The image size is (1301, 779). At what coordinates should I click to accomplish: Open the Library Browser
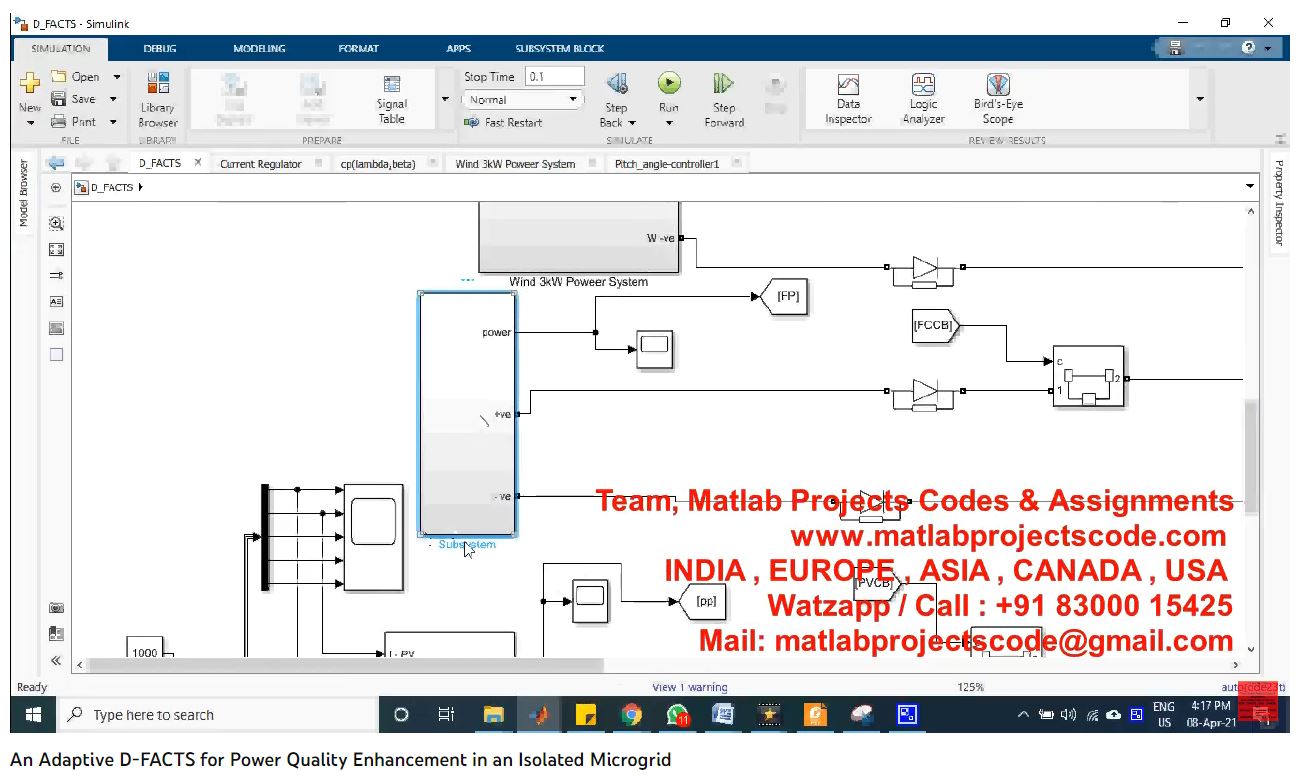tap(158, 98)
